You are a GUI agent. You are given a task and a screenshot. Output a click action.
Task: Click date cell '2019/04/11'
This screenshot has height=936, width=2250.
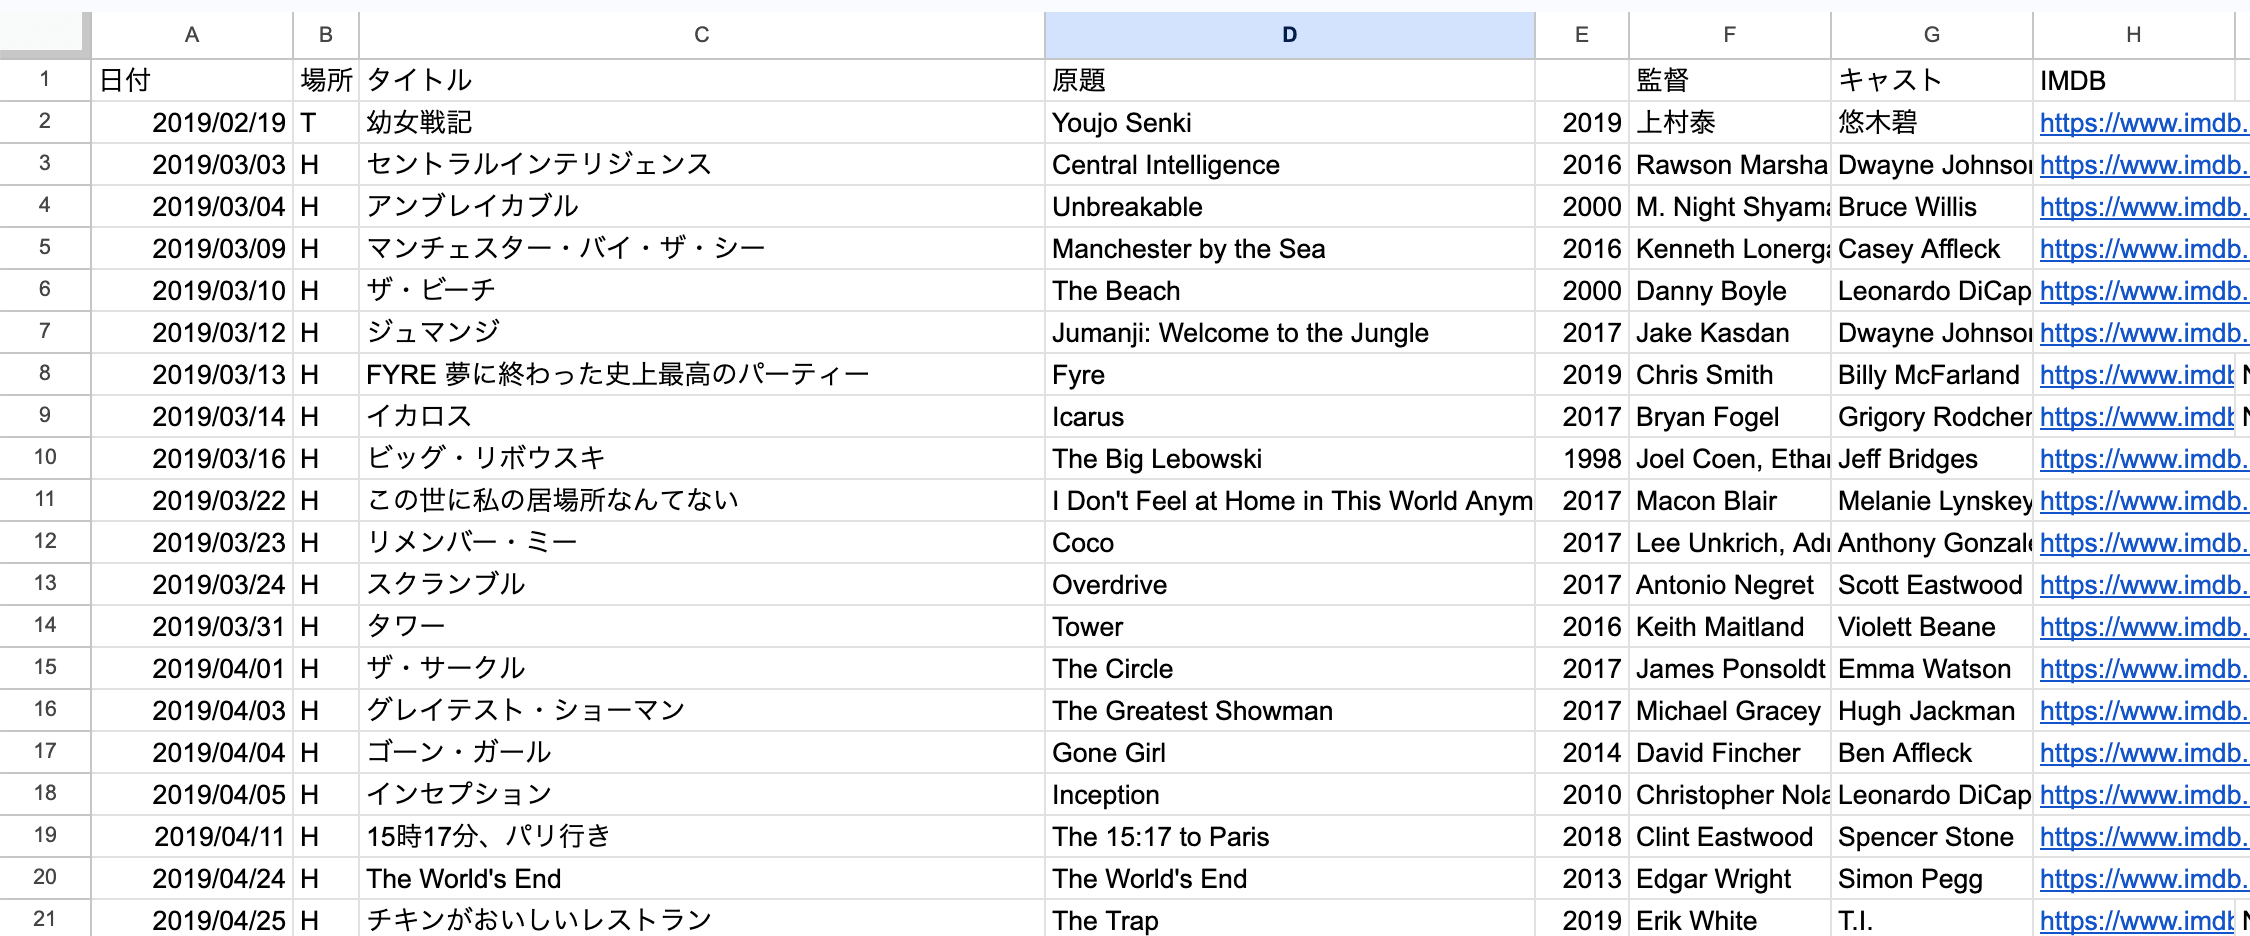[x=192, y=837]
